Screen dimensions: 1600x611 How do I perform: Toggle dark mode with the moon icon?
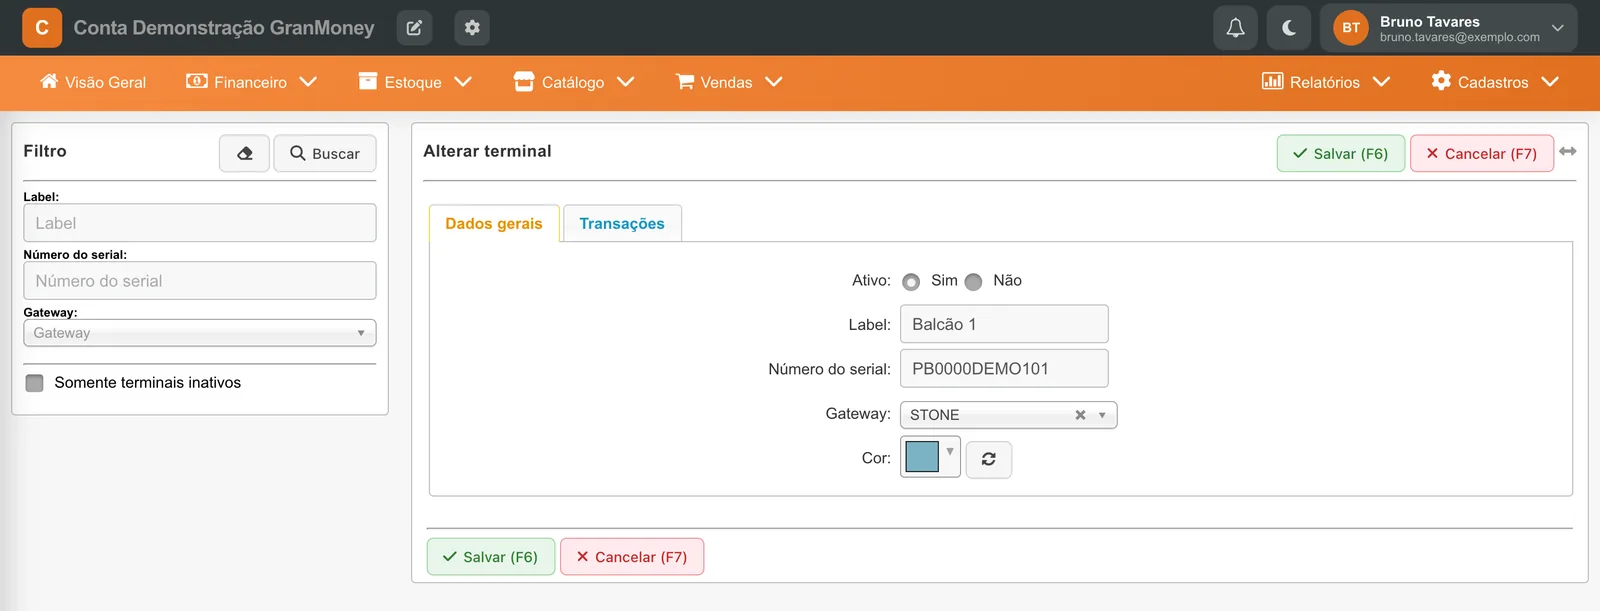pyautogui.click(x=1289, y=28)
